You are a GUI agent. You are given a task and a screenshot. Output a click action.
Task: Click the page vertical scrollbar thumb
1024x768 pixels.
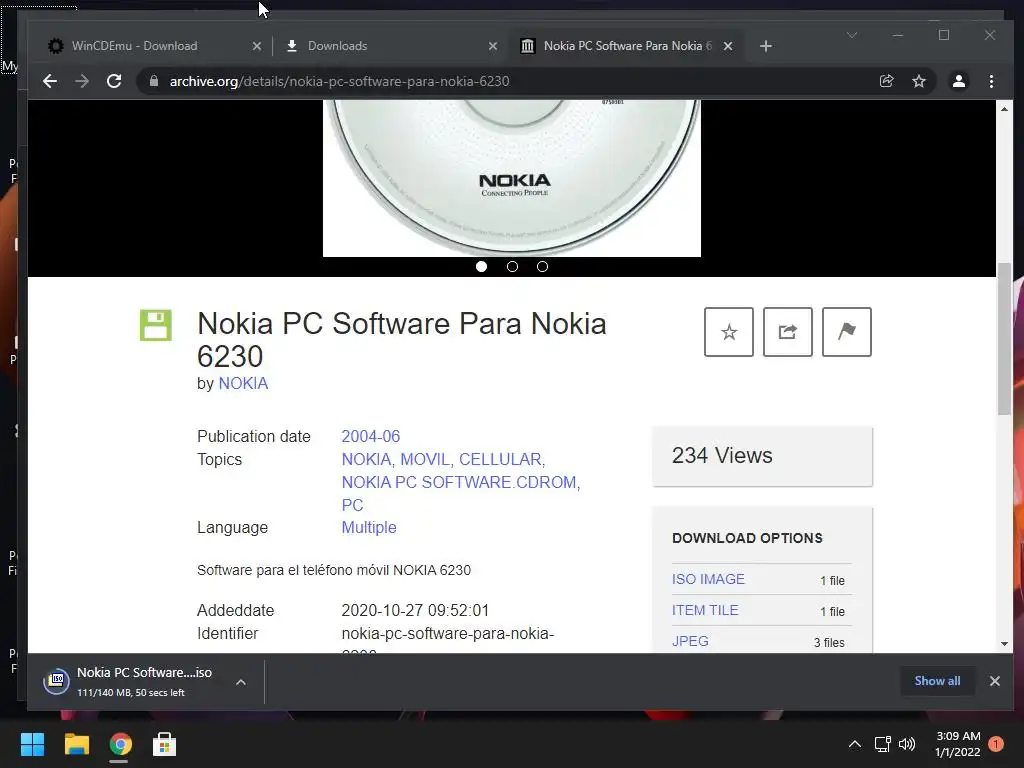coord(1004,338)
